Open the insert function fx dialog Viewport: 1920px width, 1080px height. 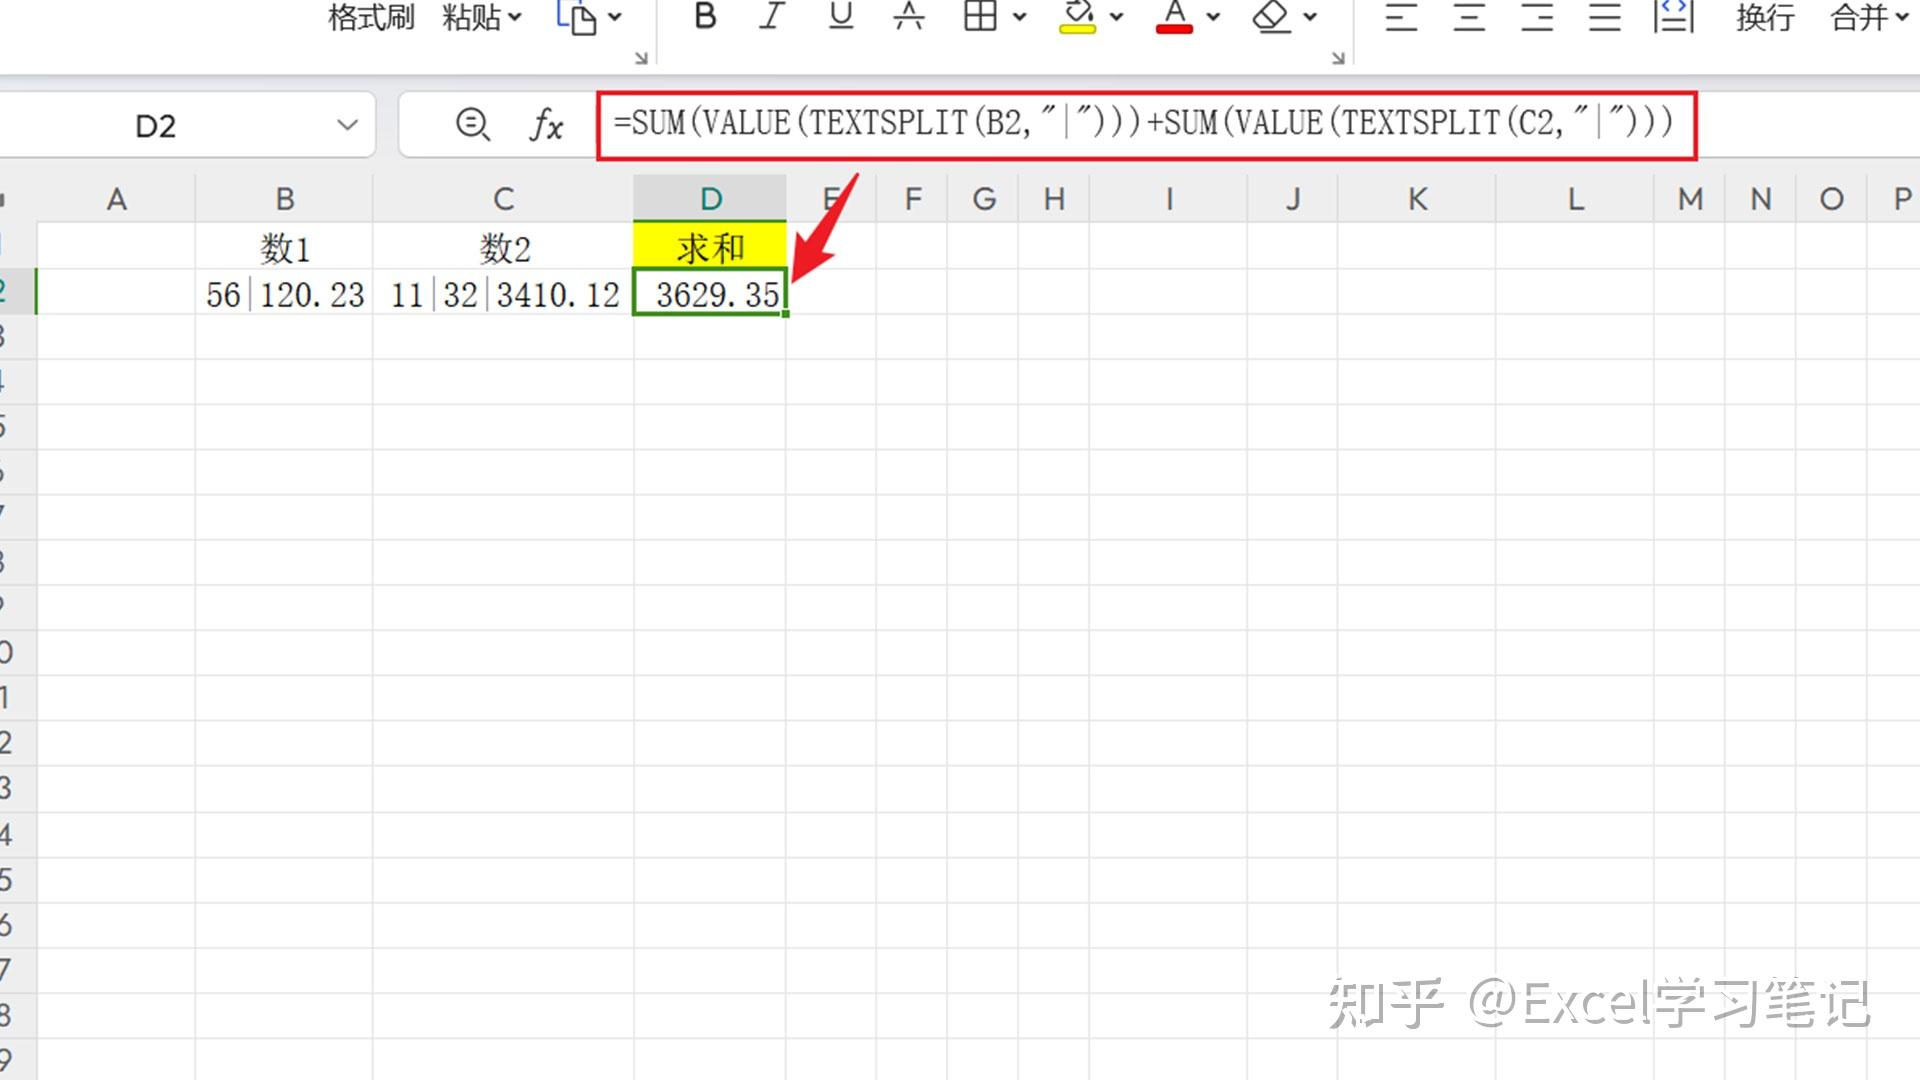click(x=546, y=125)
